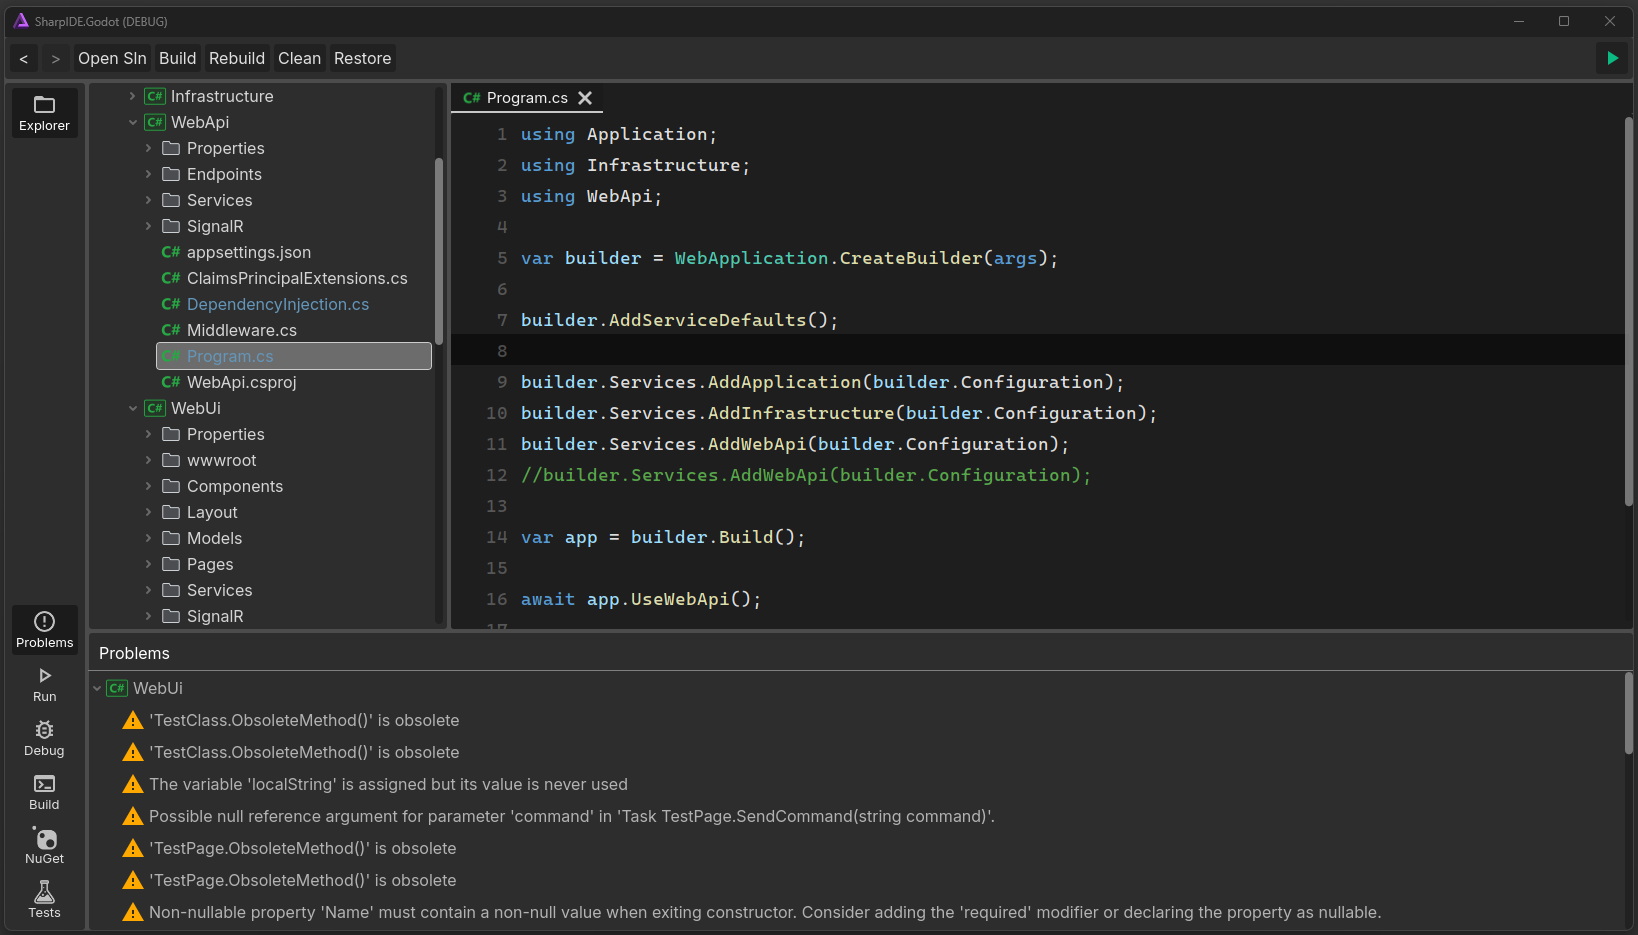This screenshot has width=1638, height=935.
Task: Open the Tests sidebar panel
Action: tap(44, 900)
